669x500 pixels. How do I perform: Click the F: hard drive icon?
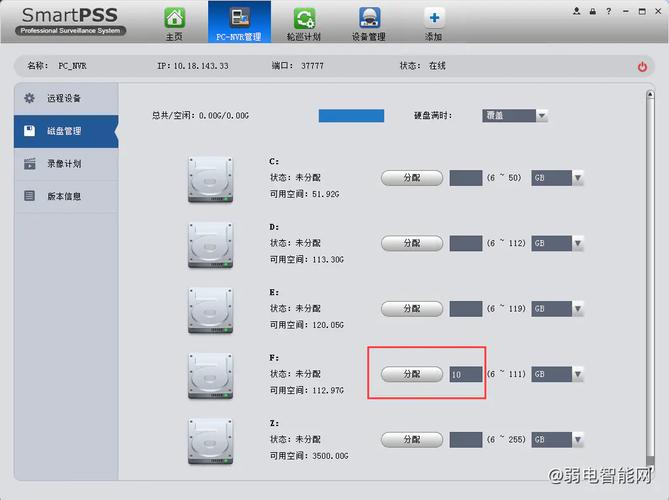pyautogui.click(x=210, y=376)
